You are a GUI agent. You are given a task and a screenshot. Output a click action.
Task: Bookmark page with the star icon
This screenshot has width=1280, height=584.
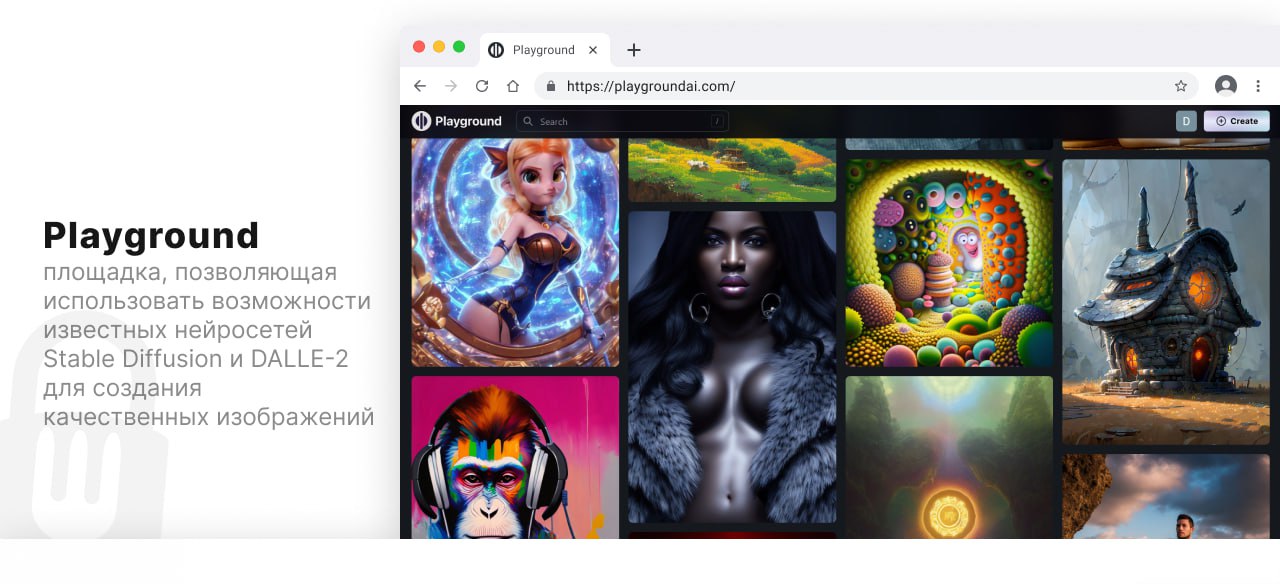pyautogui.click(x=1181, y=86)
